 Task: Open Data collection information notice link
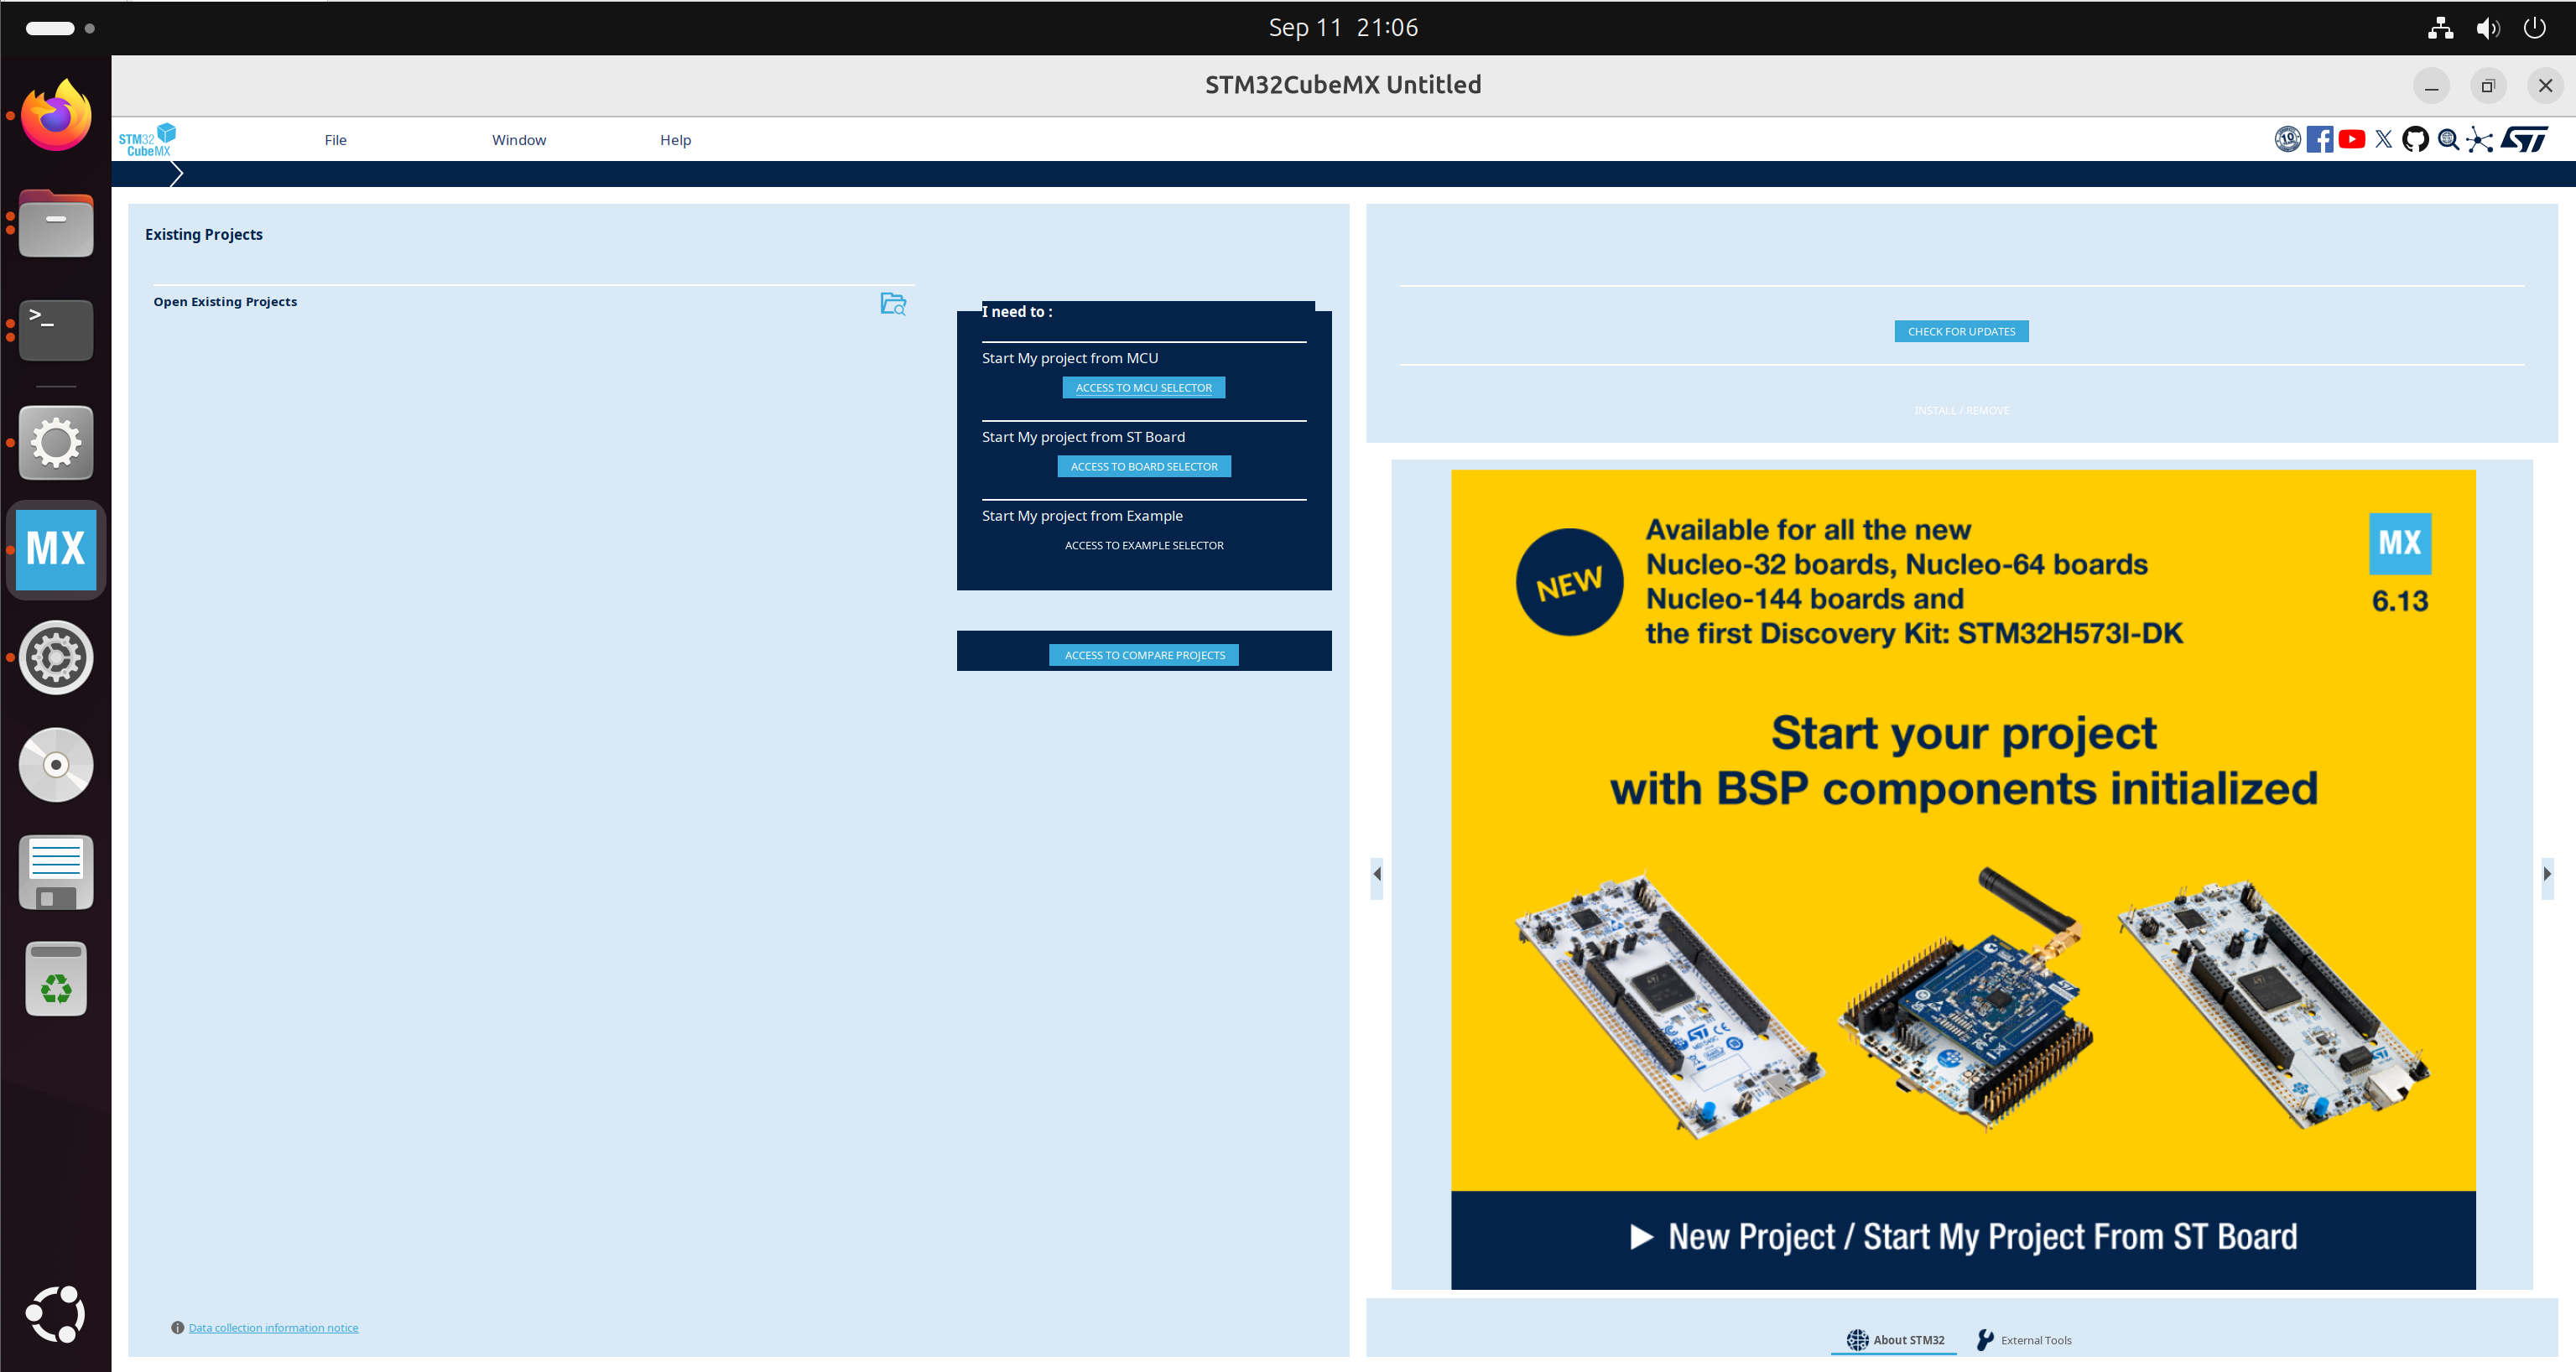[x=273, y=1328]
